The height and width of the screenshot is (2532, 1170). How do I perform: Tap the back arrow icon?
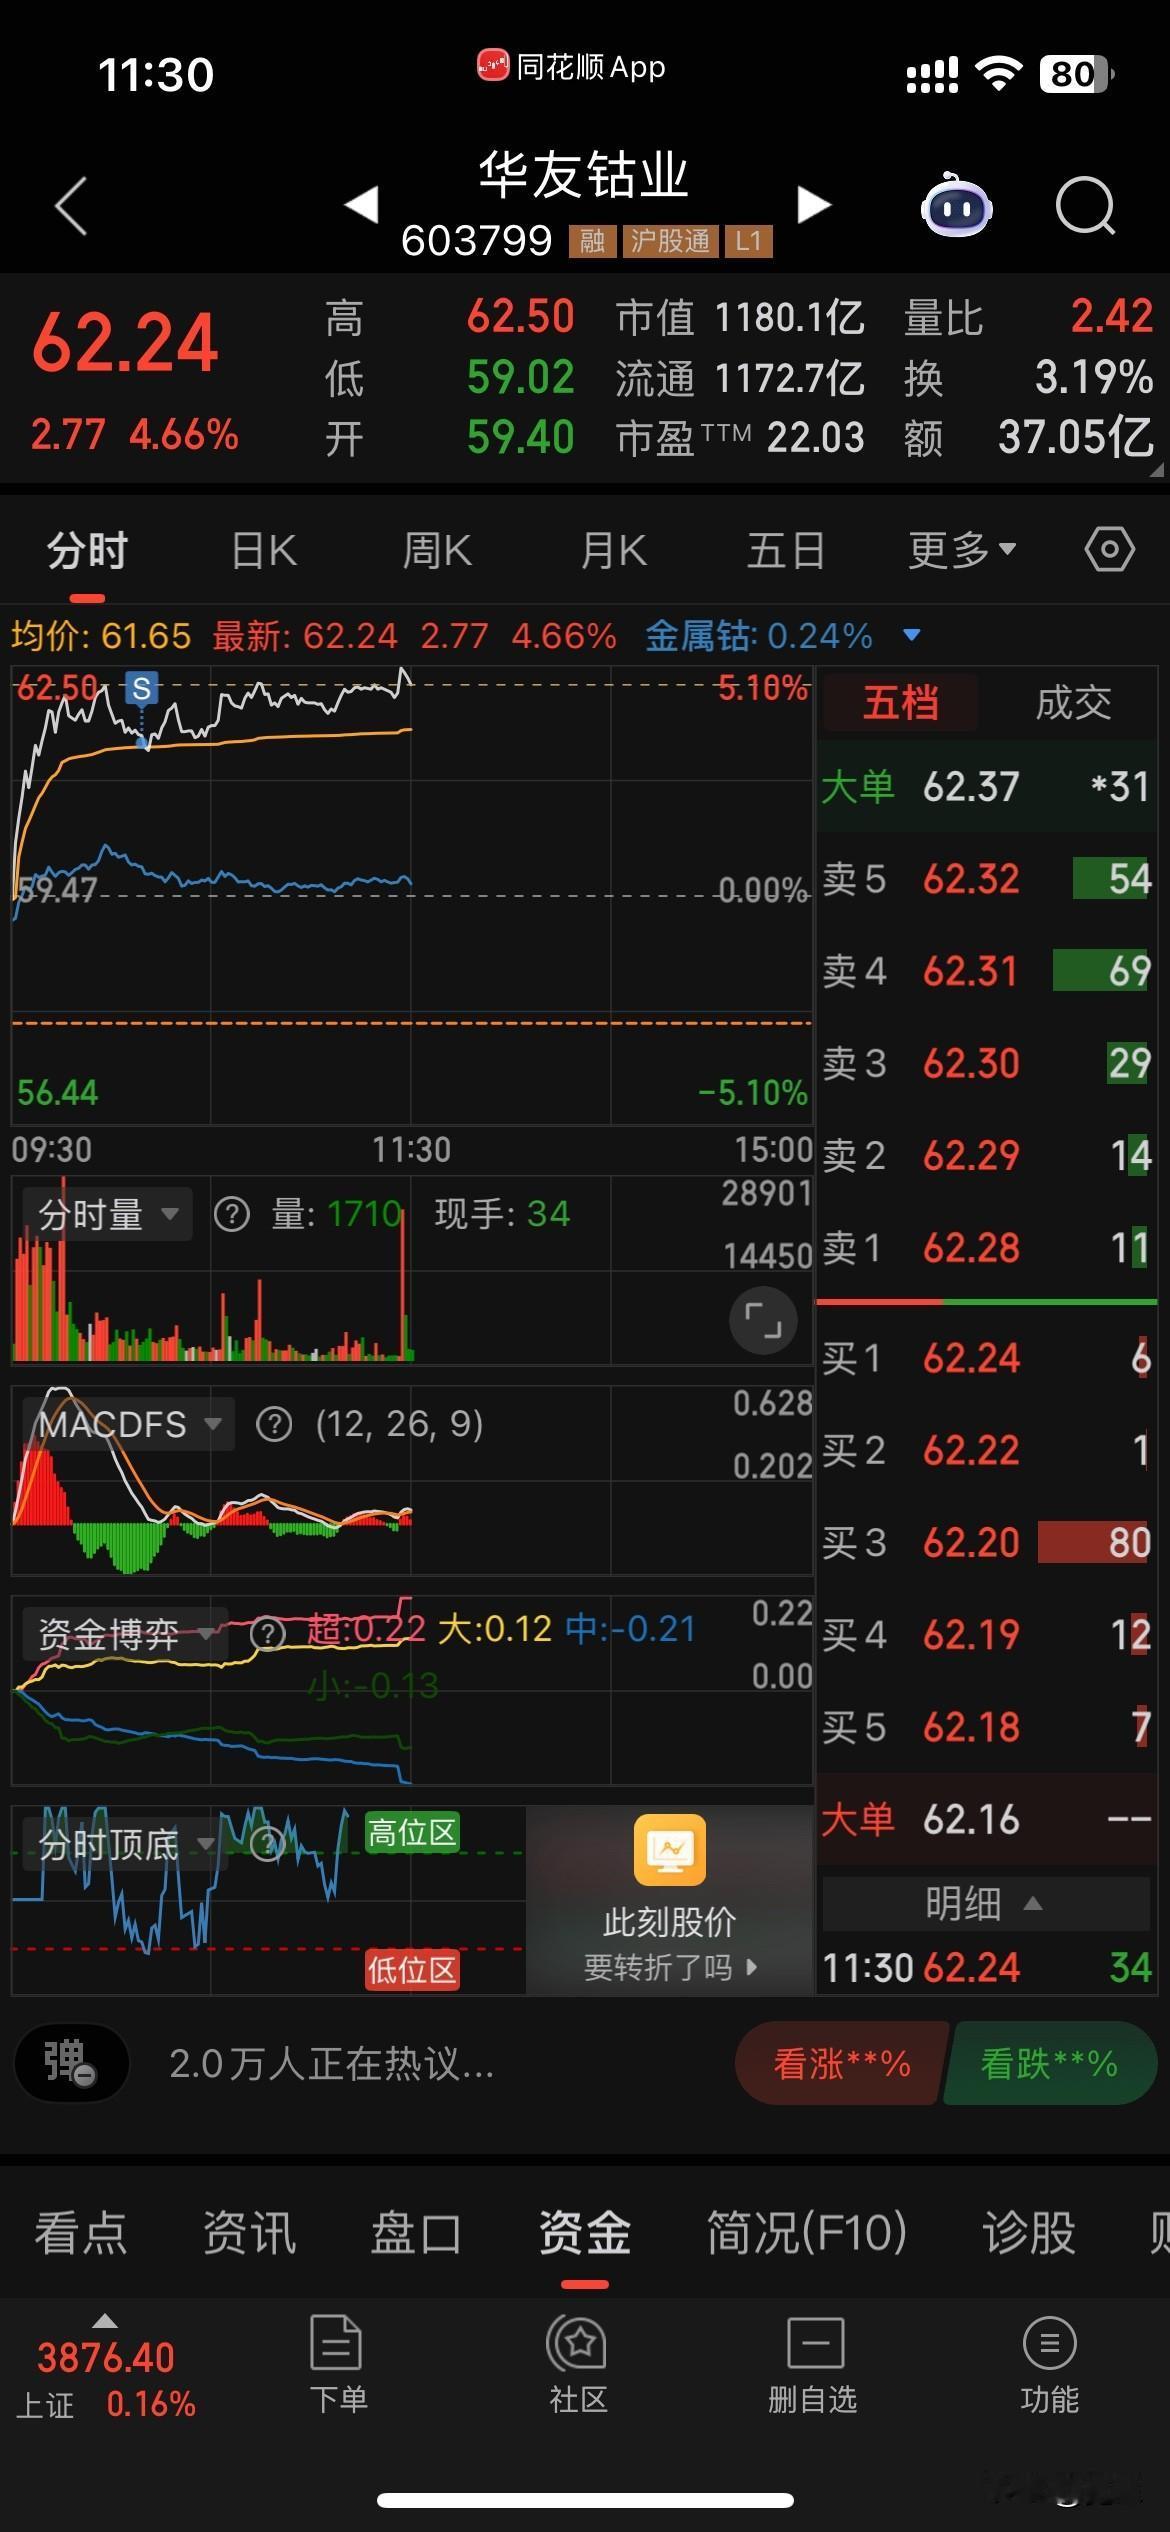pos(71,206)
